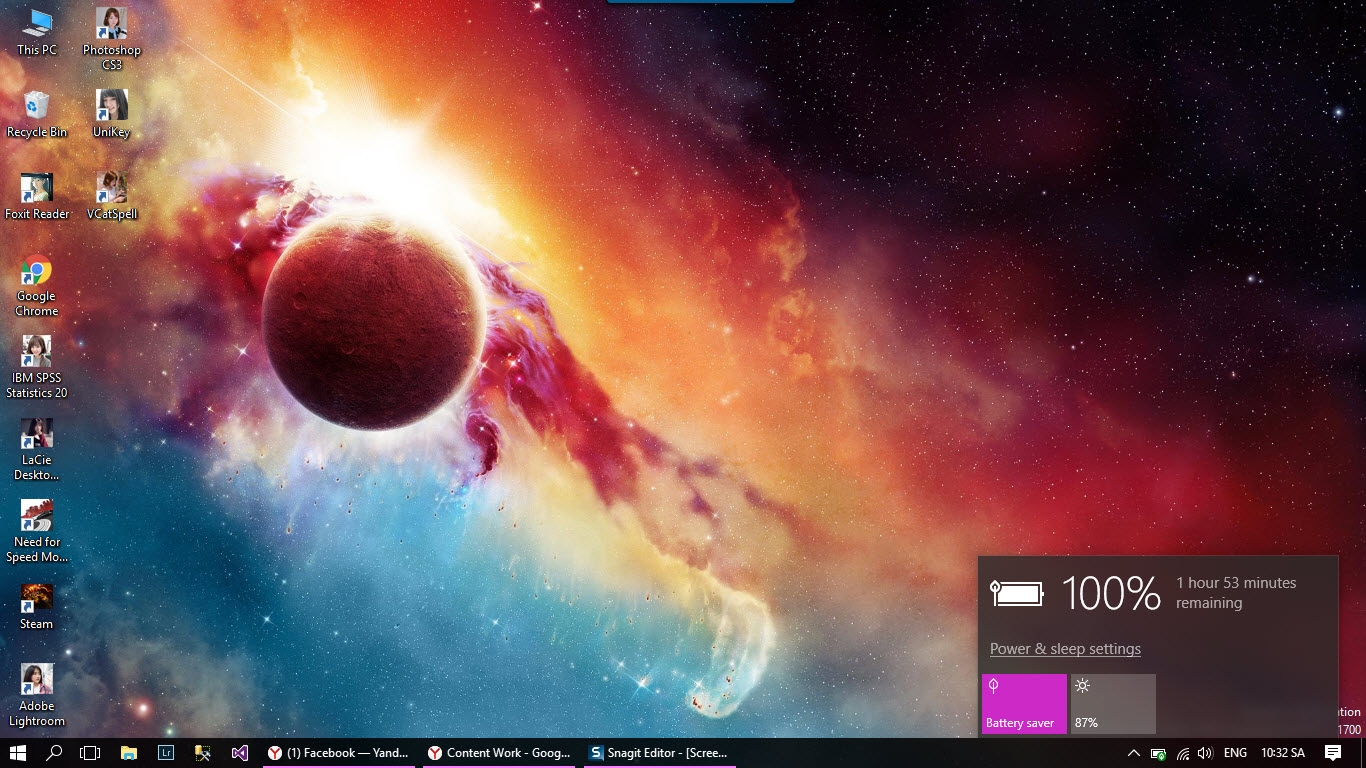Select the Recycle Bin desktop icon
This screenshot has width=1366, height=768.
point(37,114)
